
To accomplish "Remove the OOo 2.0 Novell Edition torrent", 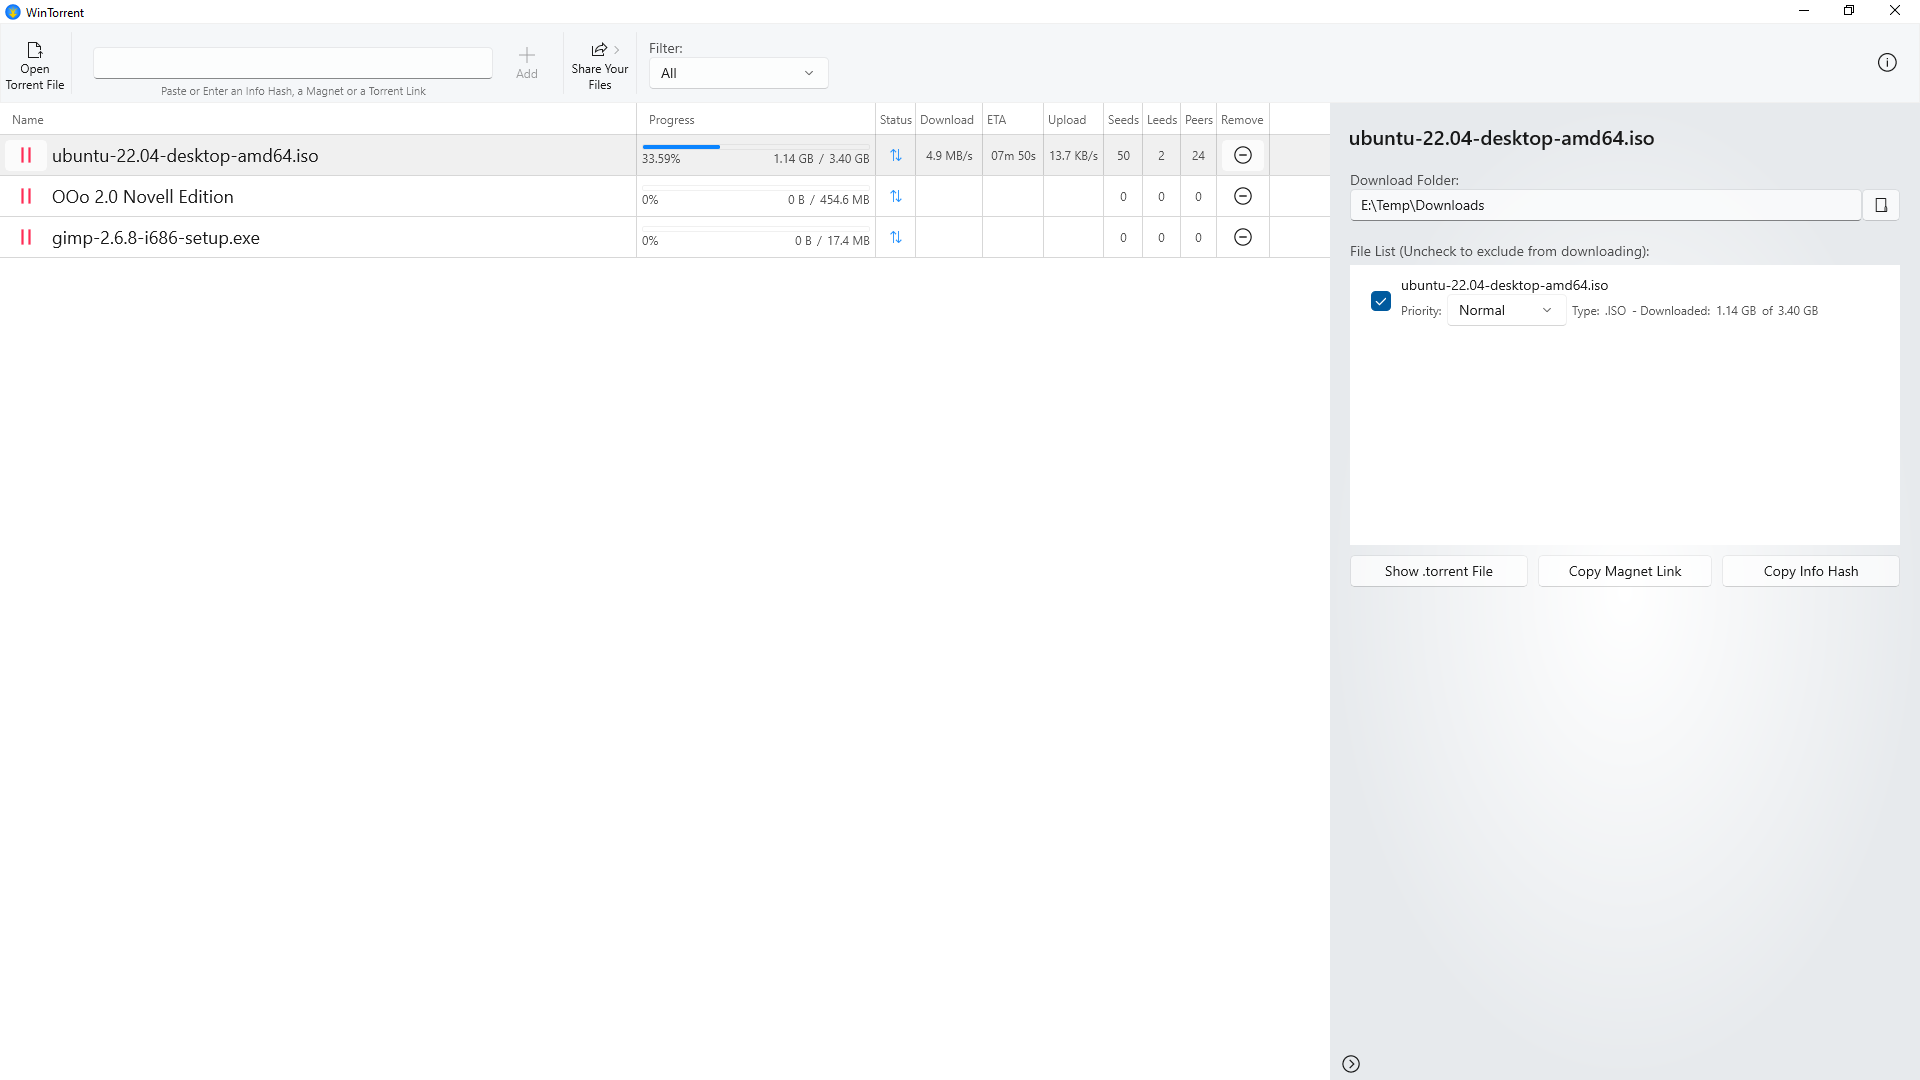I will [x=1243, y=197].
